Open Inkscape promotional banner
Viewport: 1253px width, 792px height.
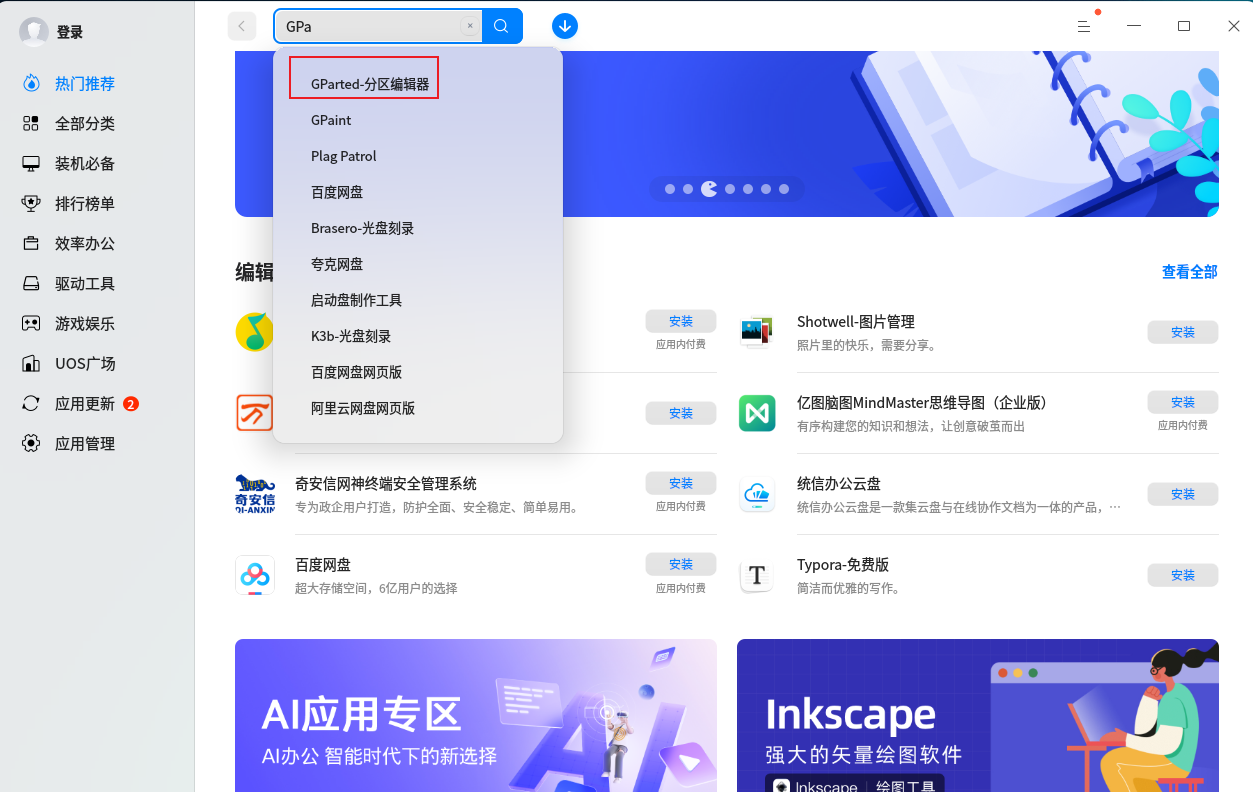(978, 715)
